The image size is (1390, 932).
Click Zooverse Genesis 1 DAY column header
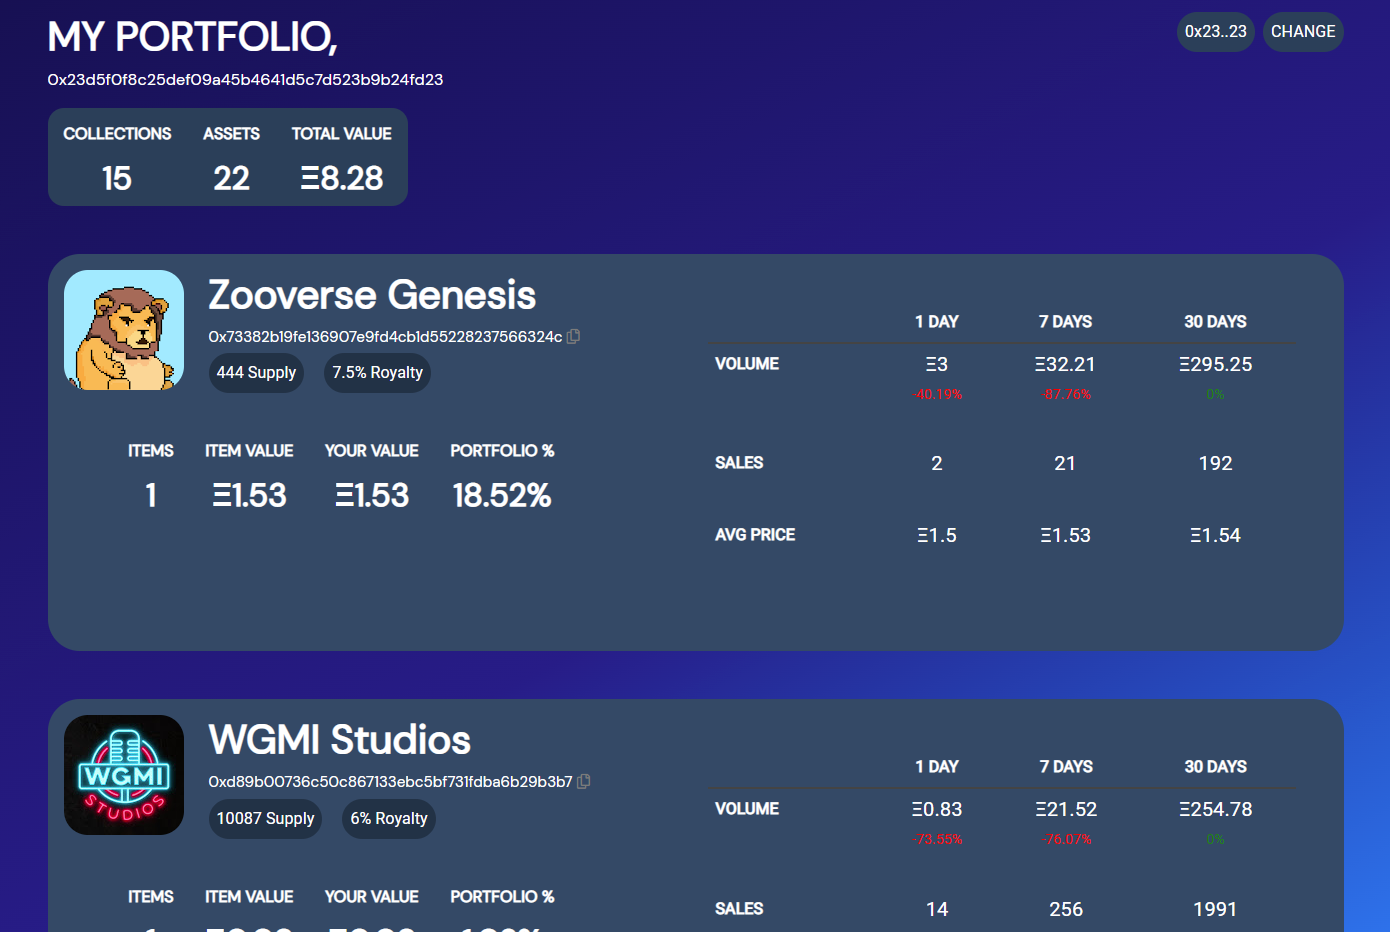coord(937,322)
